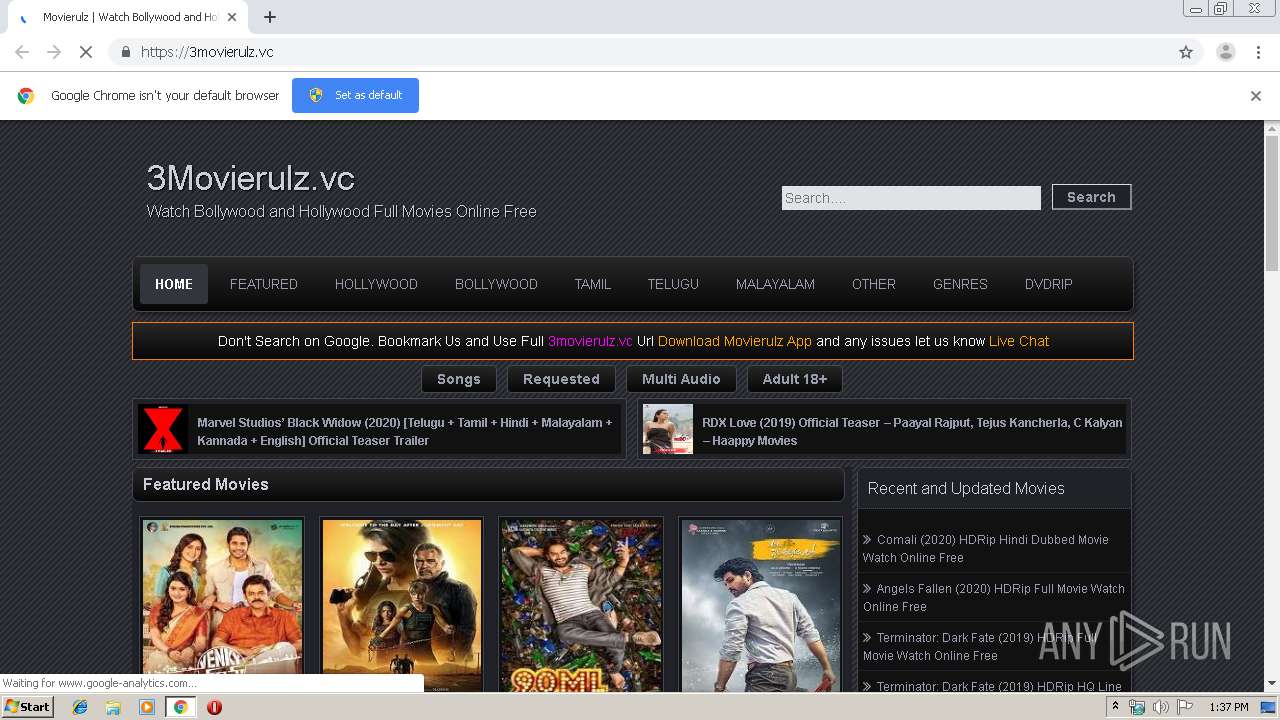Screen dimensions: 1280x720
Task: Open Angels Fallen (2020) HDRip link
Action: tap(994, 597)
